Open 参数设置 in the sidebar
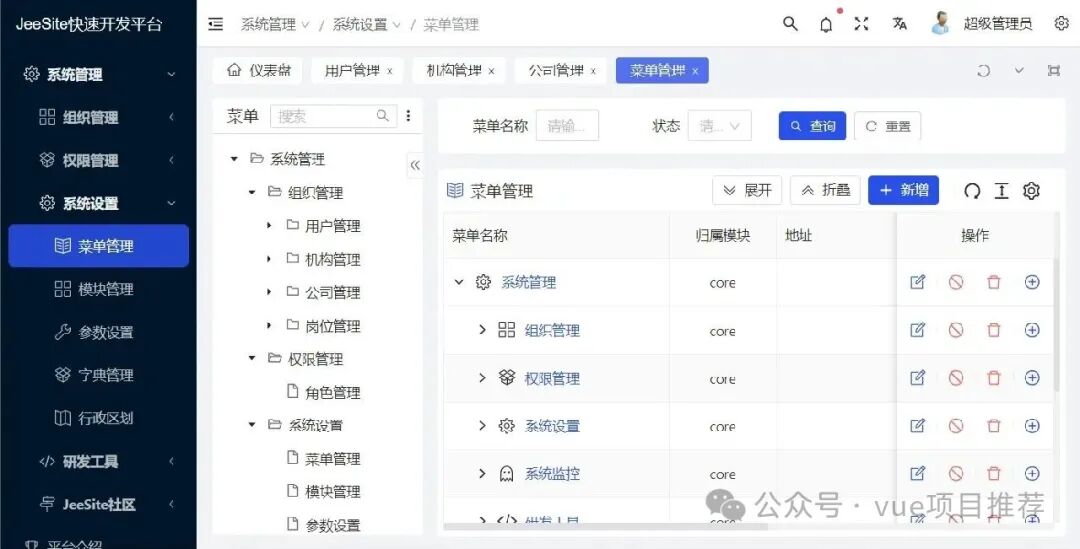The image size is (1080, 549). click(x=98, y=332)
